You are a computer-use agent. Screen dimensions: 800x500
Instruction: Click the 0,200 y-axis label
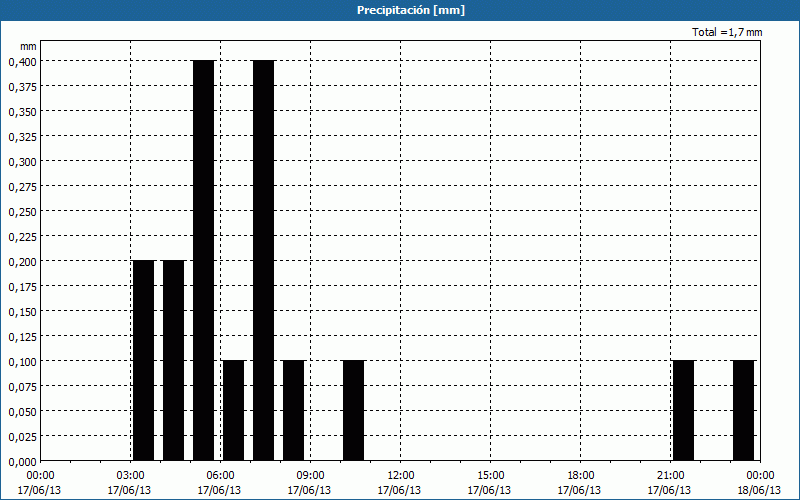click(x=22, y=262)
